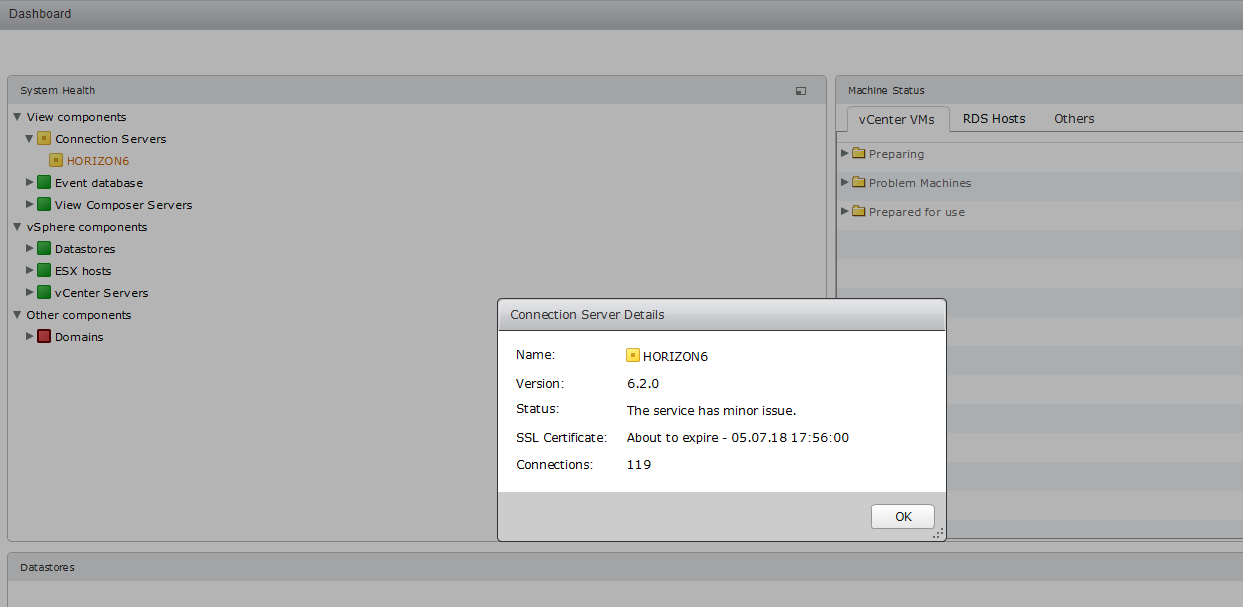Click the Problem Machines row label
Viewport: 1243px width, 607px height.
(x=920, y=183)
